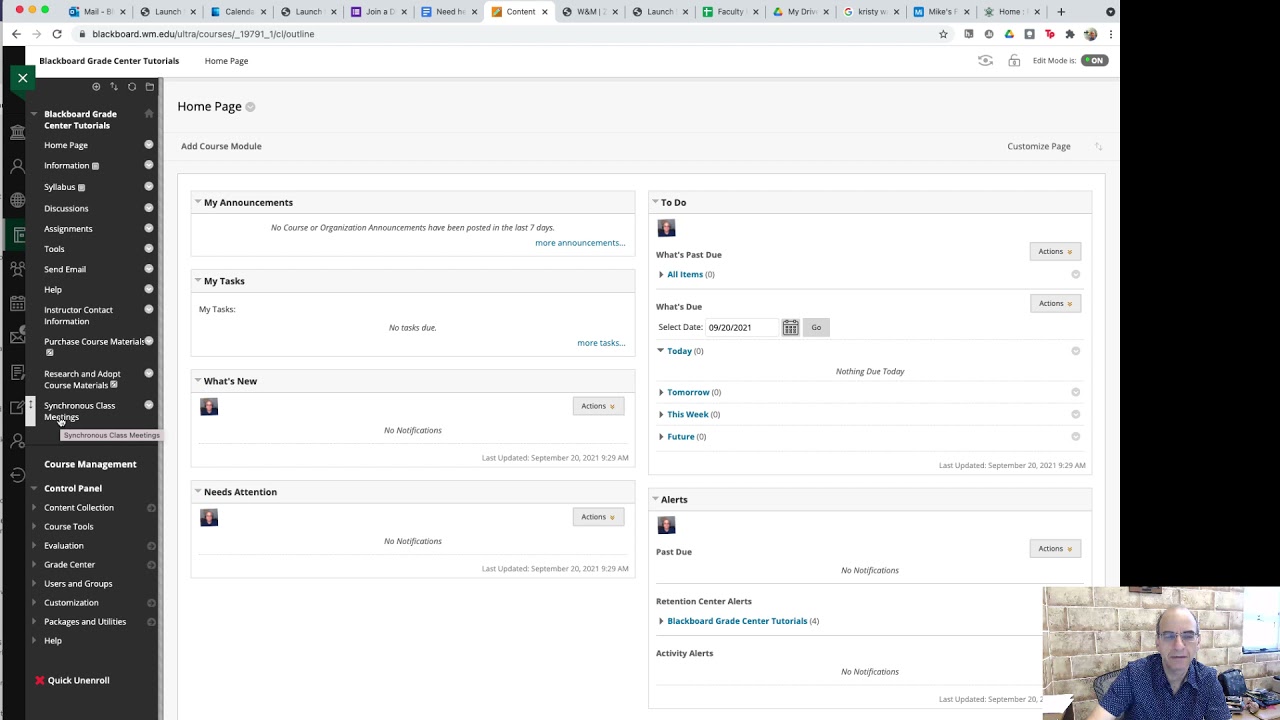Open the Syllabus item options chevron
This screenshot has width=1280, height=720.
point(149,187)
